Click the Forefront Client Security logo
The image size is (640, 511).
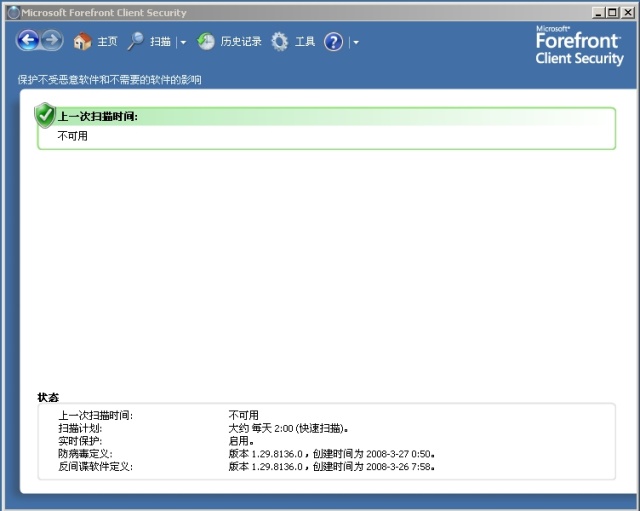point(579,46)
